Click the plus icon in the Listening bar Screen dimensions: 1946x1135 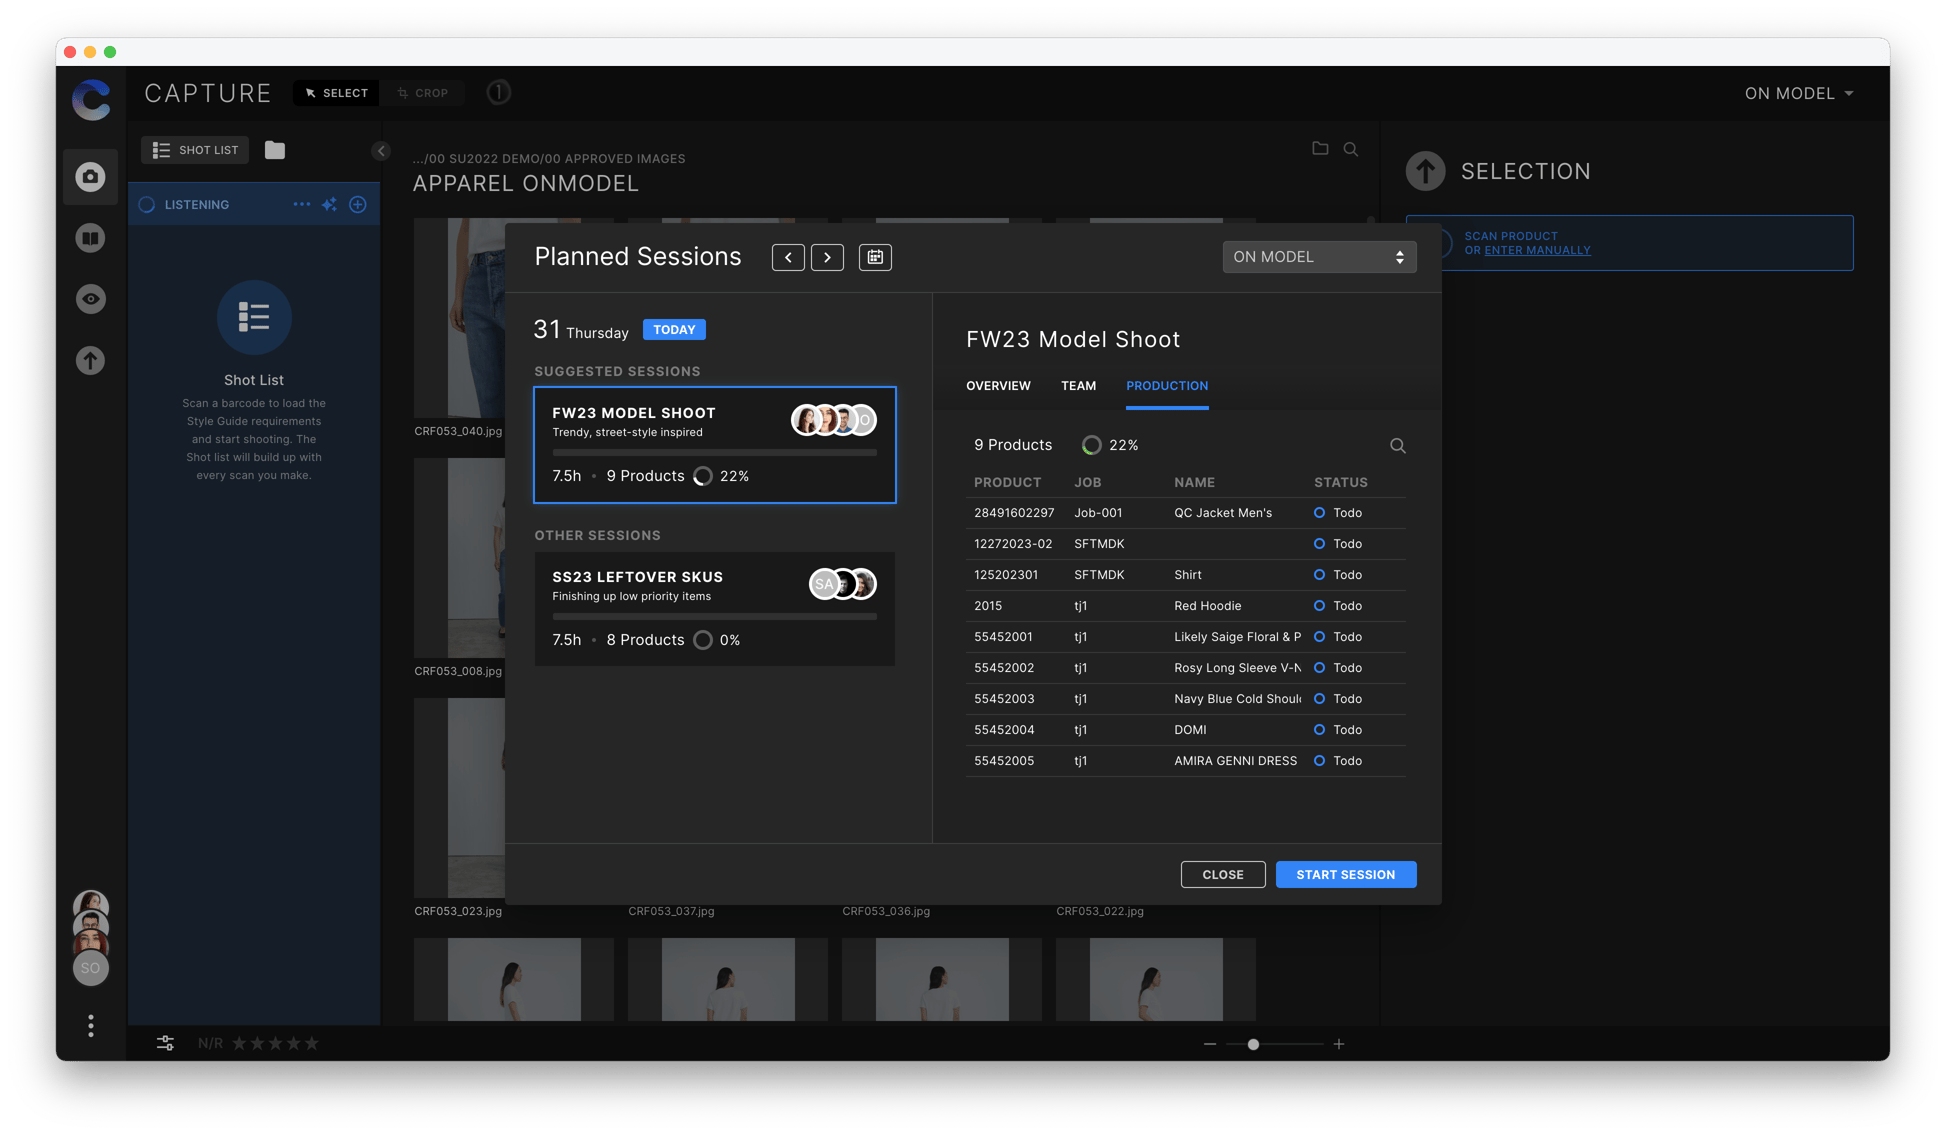click(x=357, y=204)
